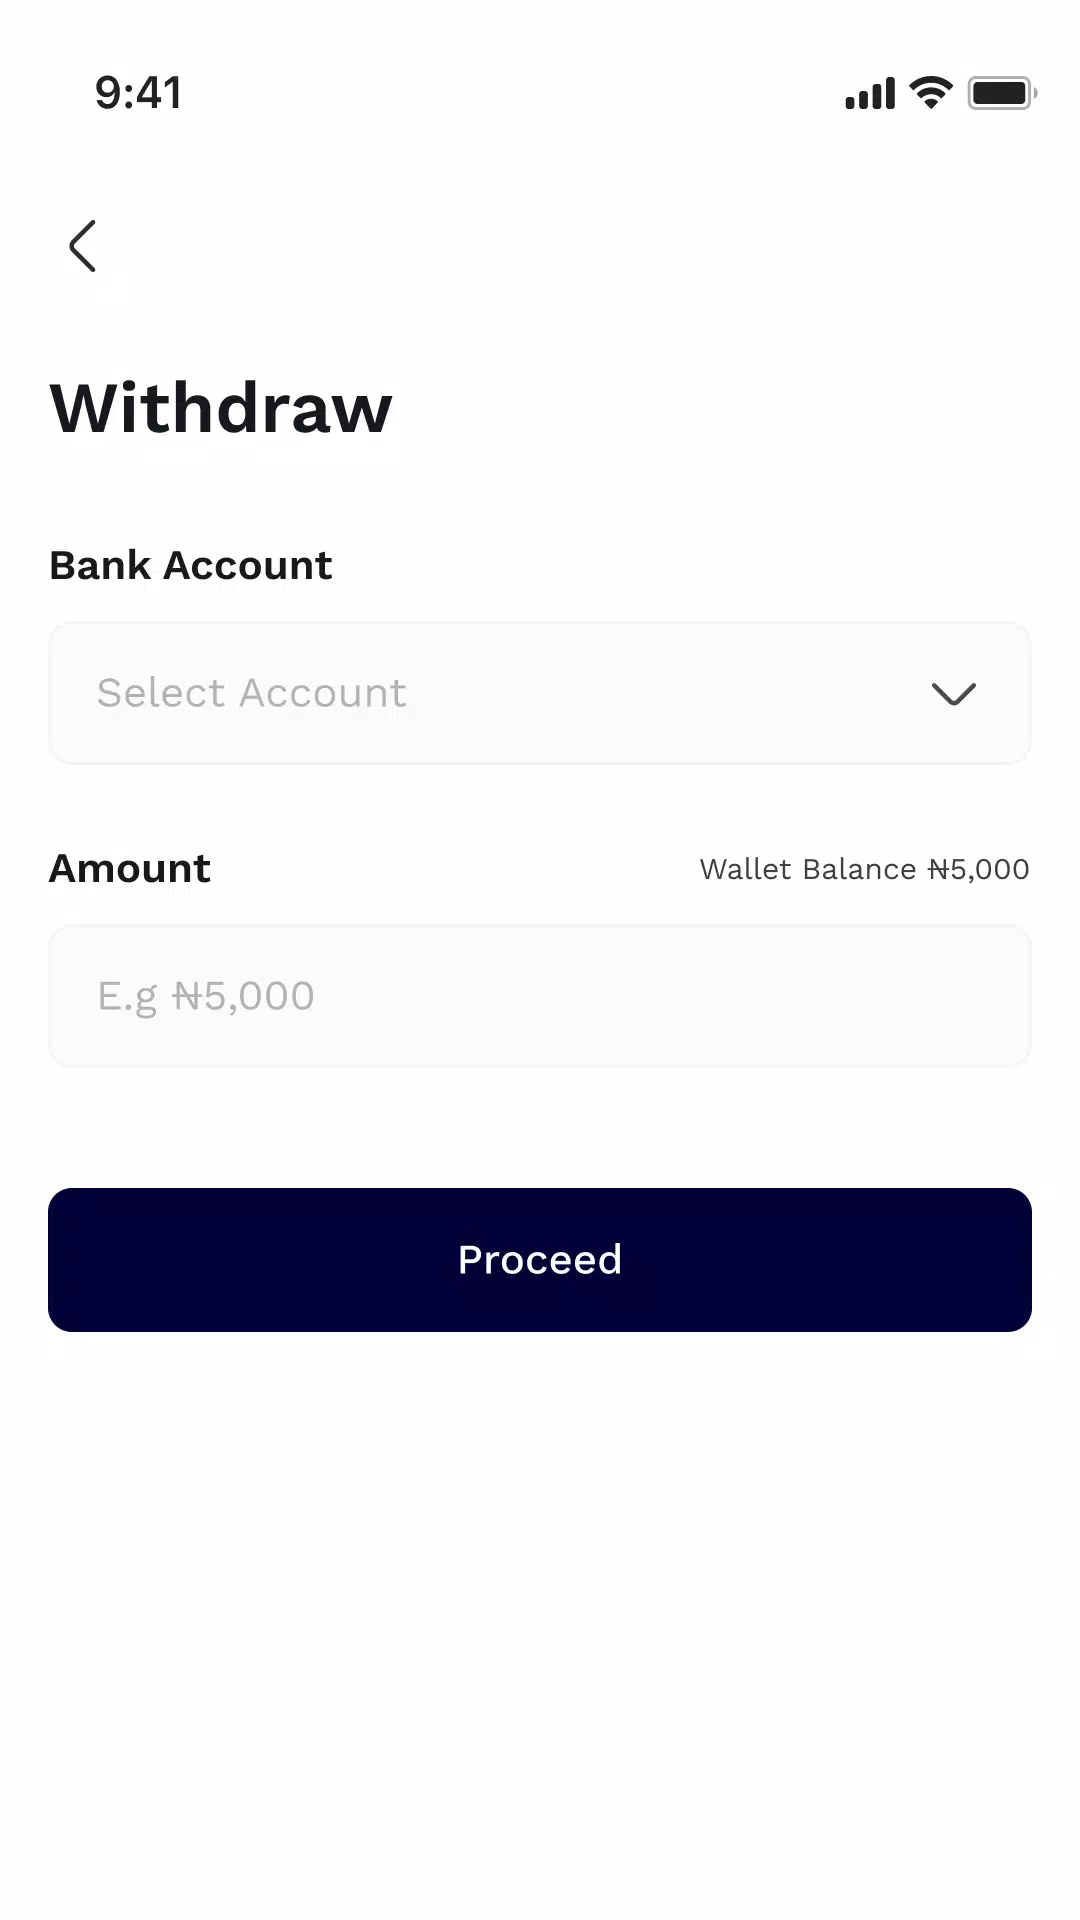
Task: Tap the Withdraw page heading
Action: (221, 408)
